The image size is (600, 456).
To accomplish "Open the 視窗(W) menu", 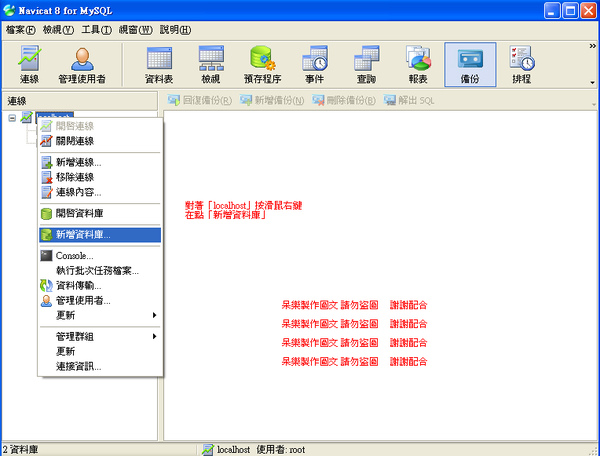I will coord(135,30).
